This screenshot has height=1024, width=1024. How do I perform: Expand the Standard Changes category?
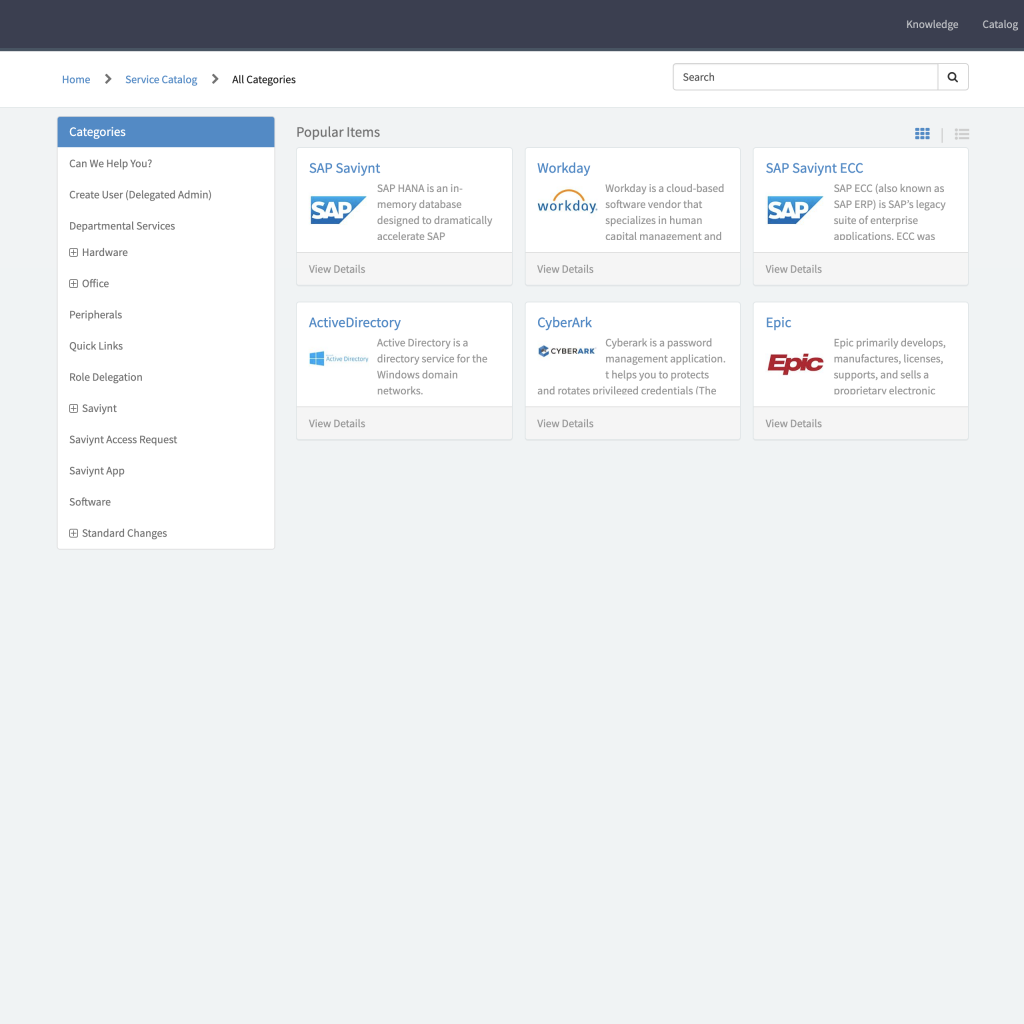pos(74,534)
